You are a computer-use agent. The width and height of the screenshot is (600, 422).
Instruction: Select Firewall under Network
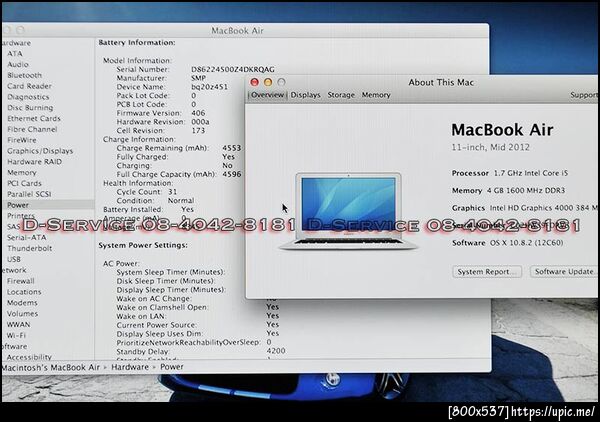21,281
